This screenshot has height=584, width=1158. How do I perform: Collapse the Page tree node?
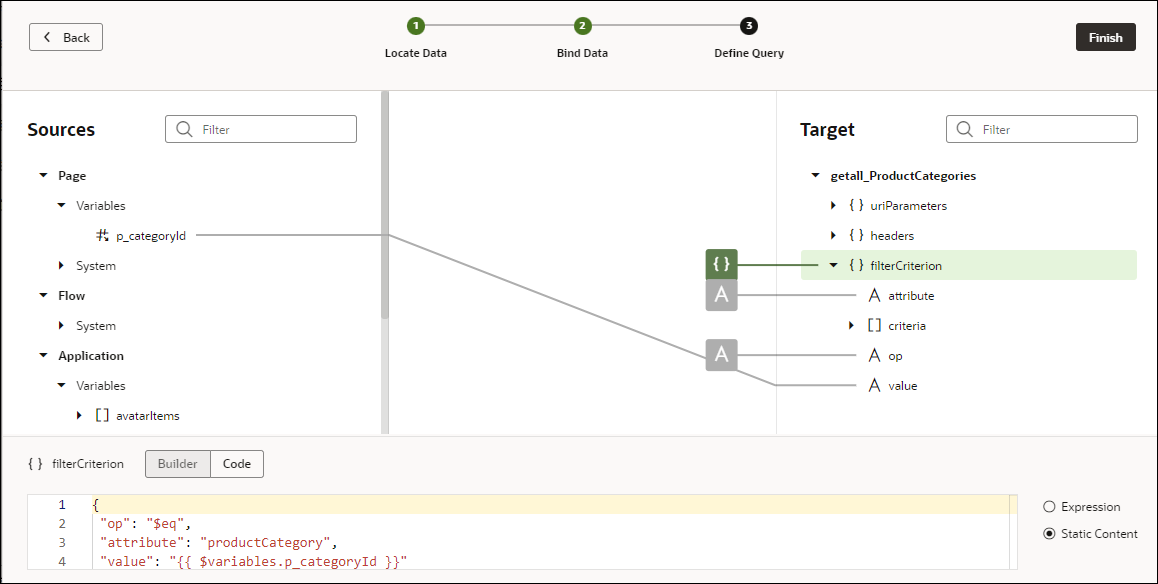pyautogui.click(x=42, y=175)
